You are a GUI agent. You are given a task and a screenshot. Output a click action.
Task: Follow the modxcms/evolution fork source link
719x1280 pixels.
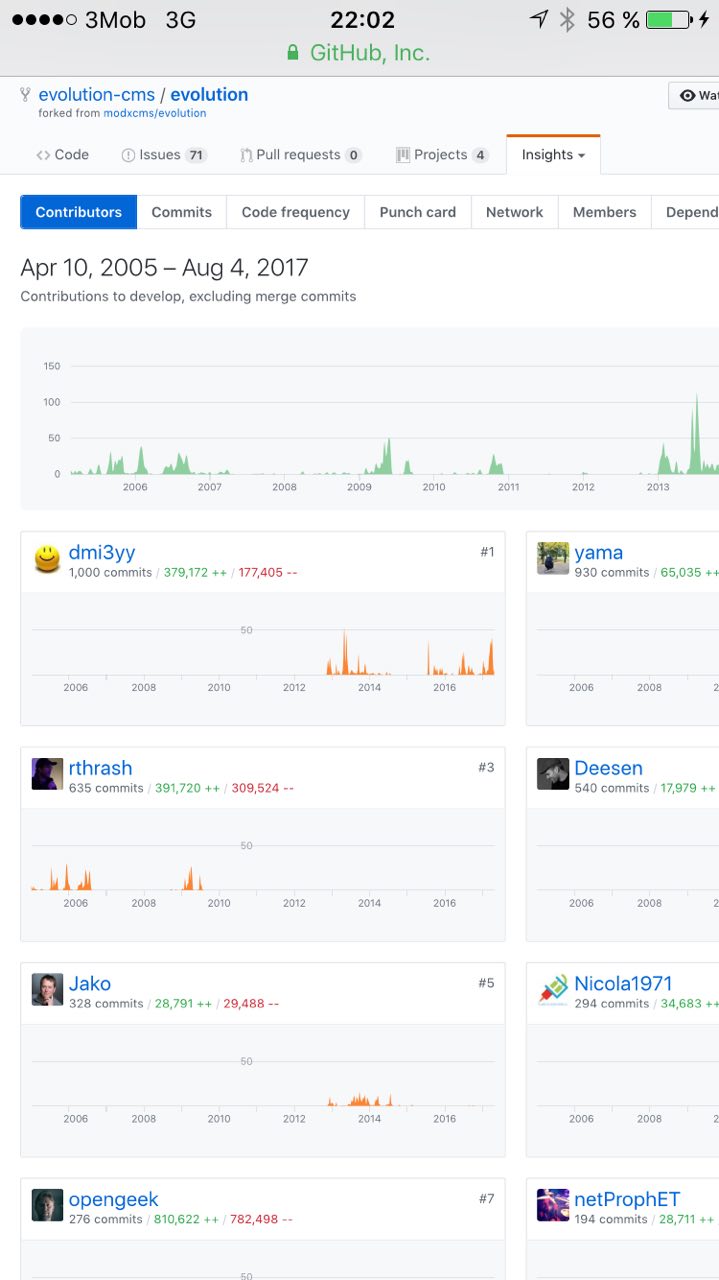(155, 113)
